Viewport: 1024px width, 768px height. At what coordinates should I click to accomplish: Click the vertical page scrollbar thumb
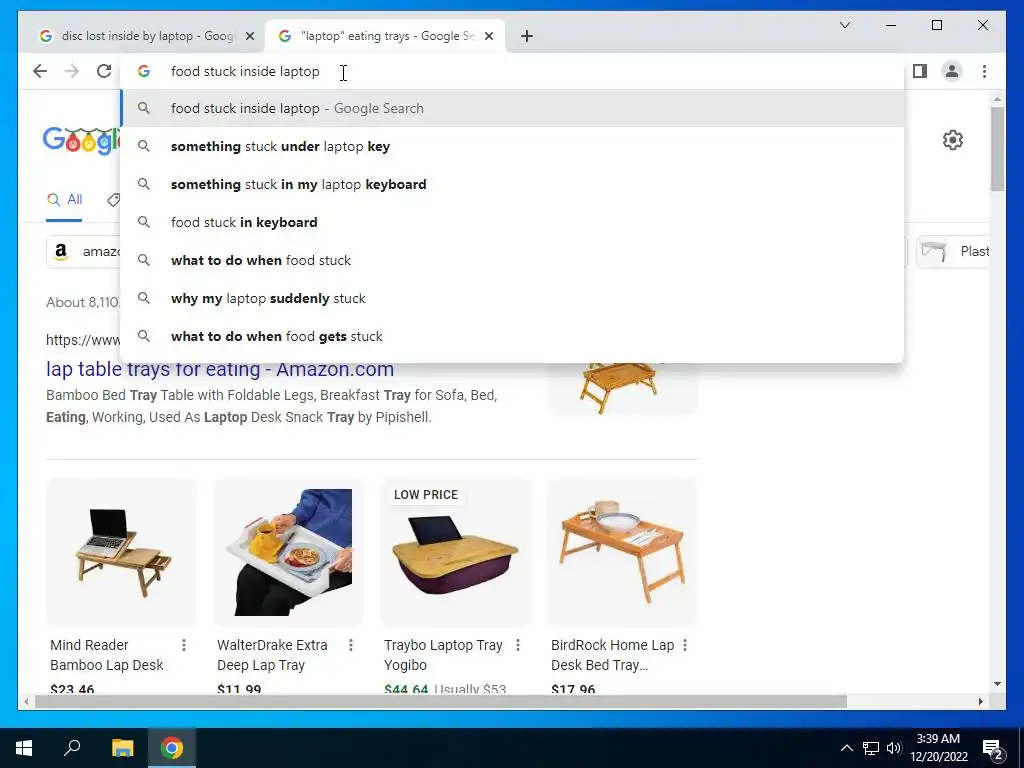click(x=997, y=149)
